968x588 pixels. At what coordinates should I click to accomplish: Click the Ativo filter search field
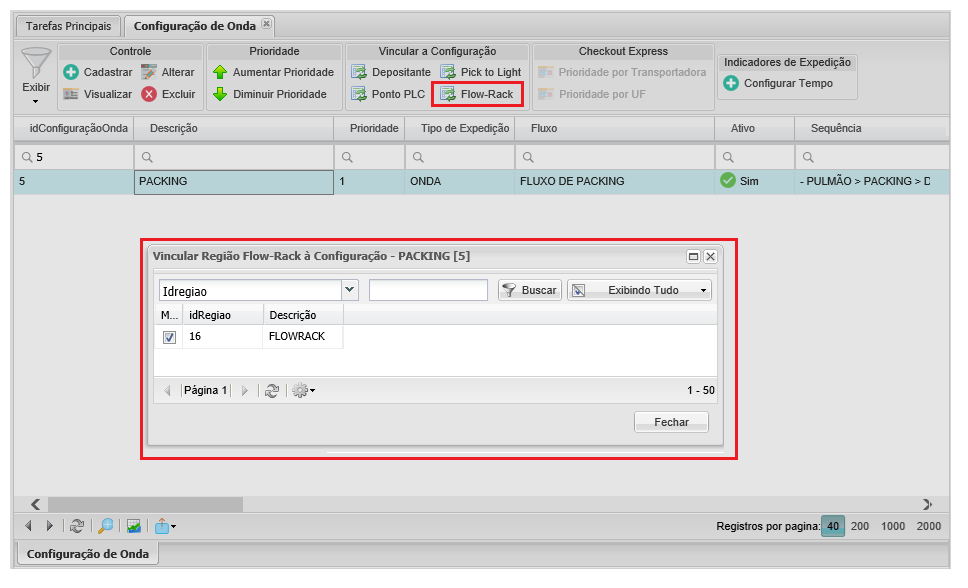tap(755, 158)
